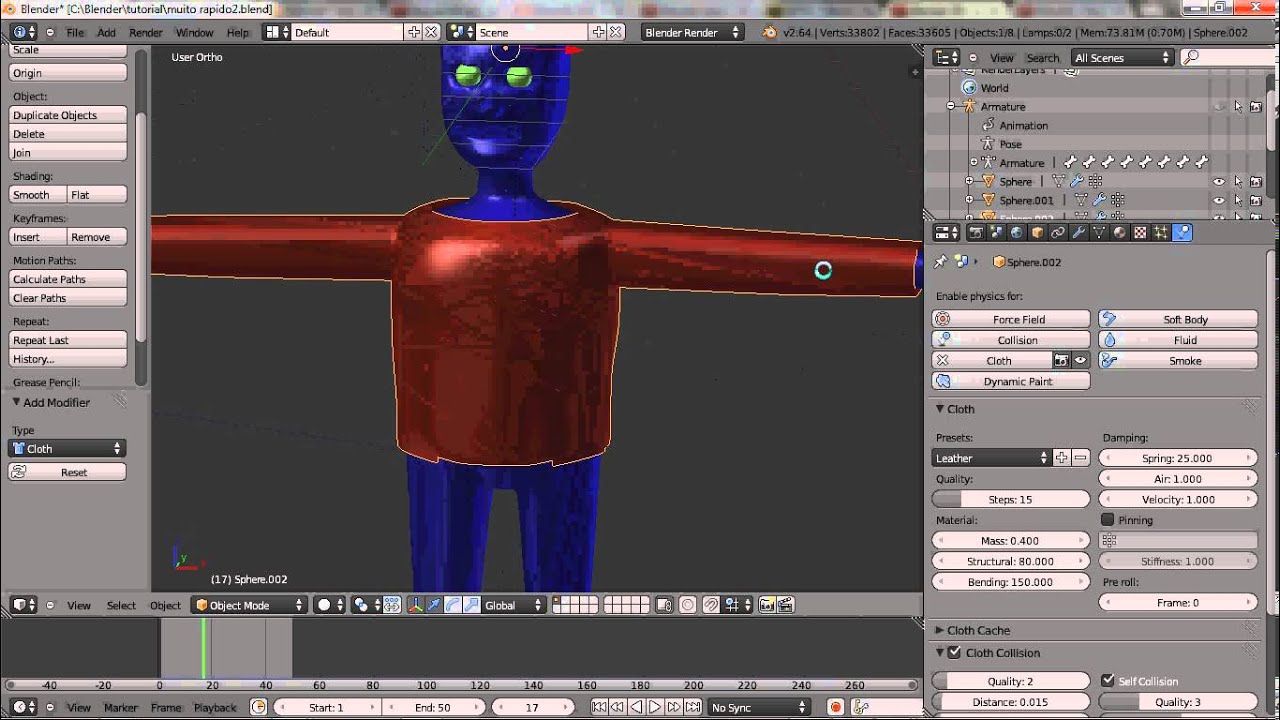This screenshot has width=1280, height=720.
Task: Expand the Sphere object tree node
Action: pos(968,181)
